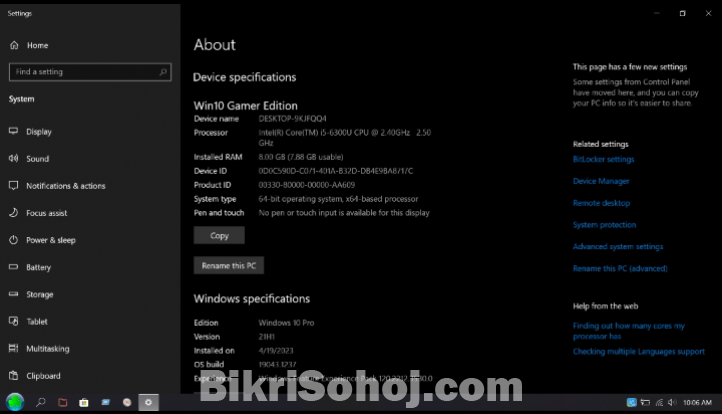
Task: Open Display settings
Action: click(x=39, y=132)
